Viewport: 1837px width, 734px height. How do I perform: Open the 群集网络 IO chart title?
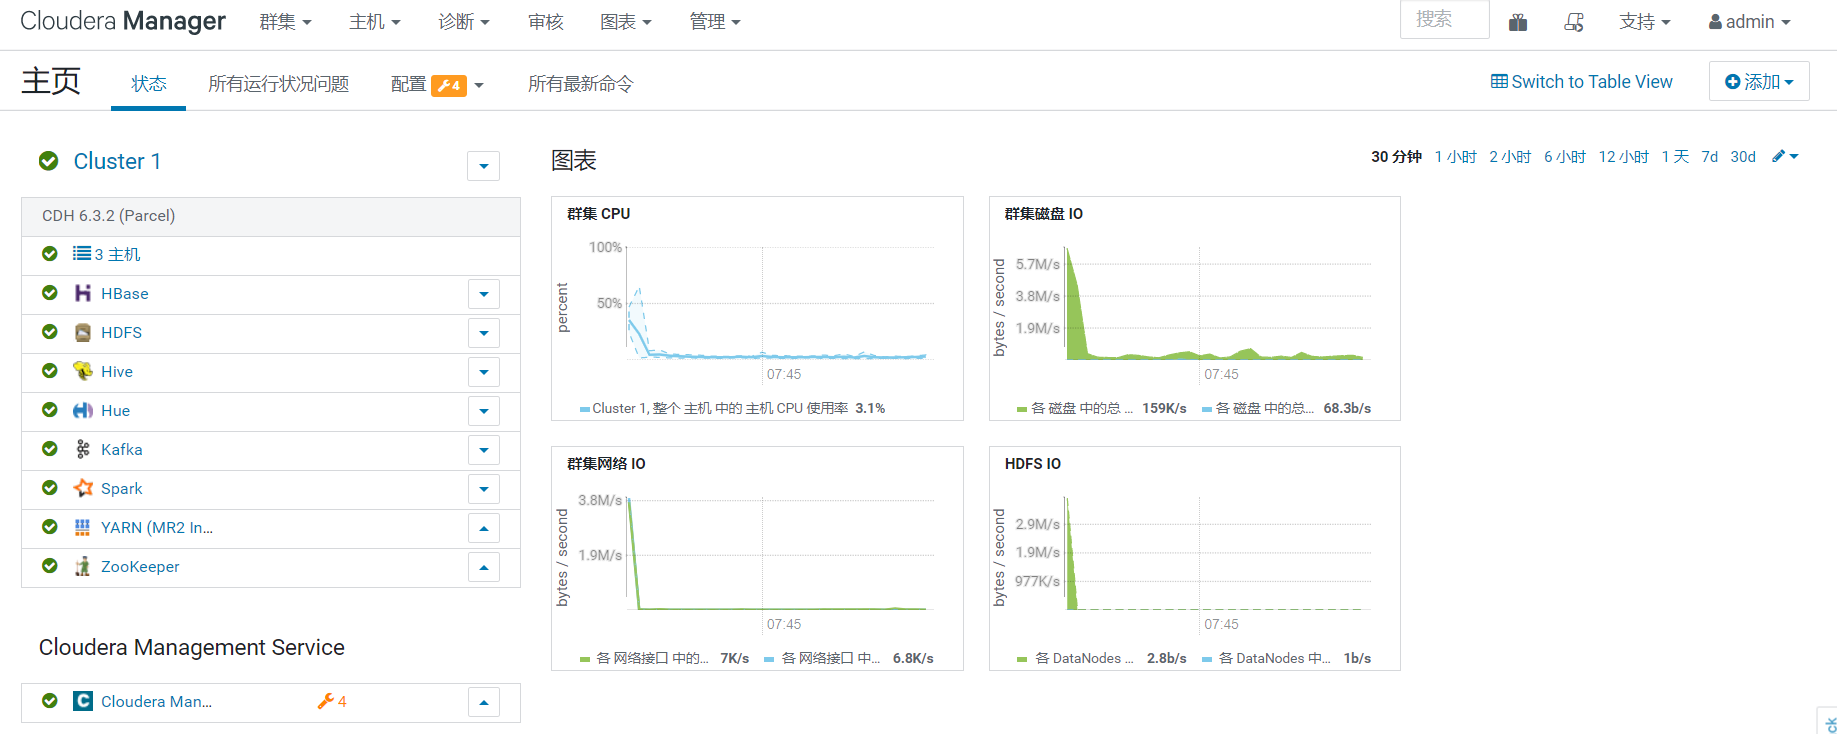coord(606,464)
